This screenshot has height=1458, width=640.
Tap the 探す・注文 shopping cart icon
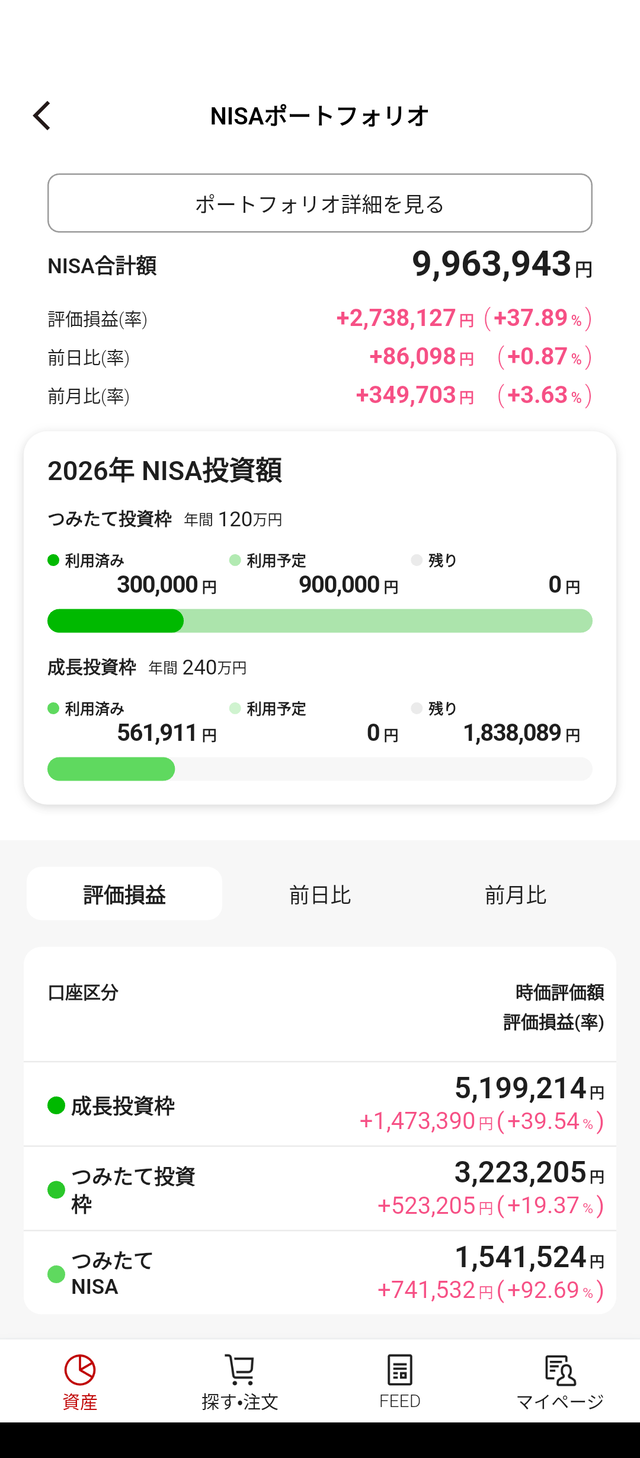coord(240,1368)
